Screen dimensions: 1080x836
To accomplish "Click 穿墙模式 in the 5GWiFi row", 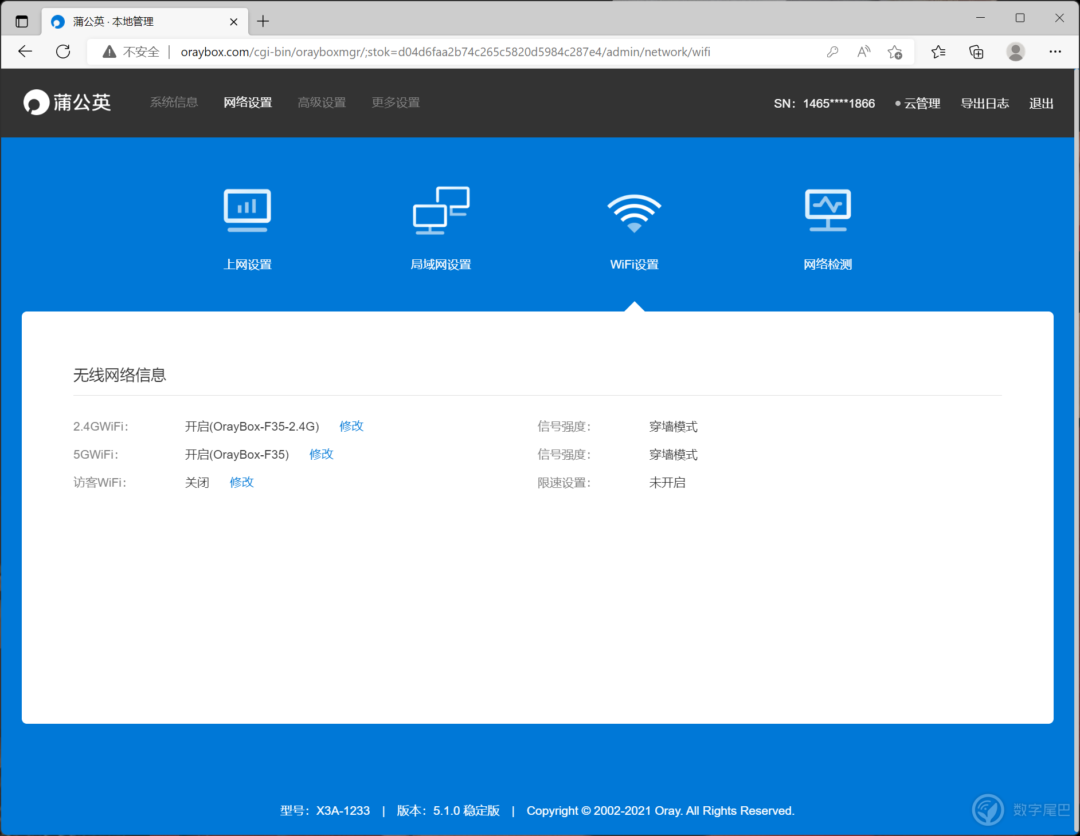I will [x=674, y=454].
